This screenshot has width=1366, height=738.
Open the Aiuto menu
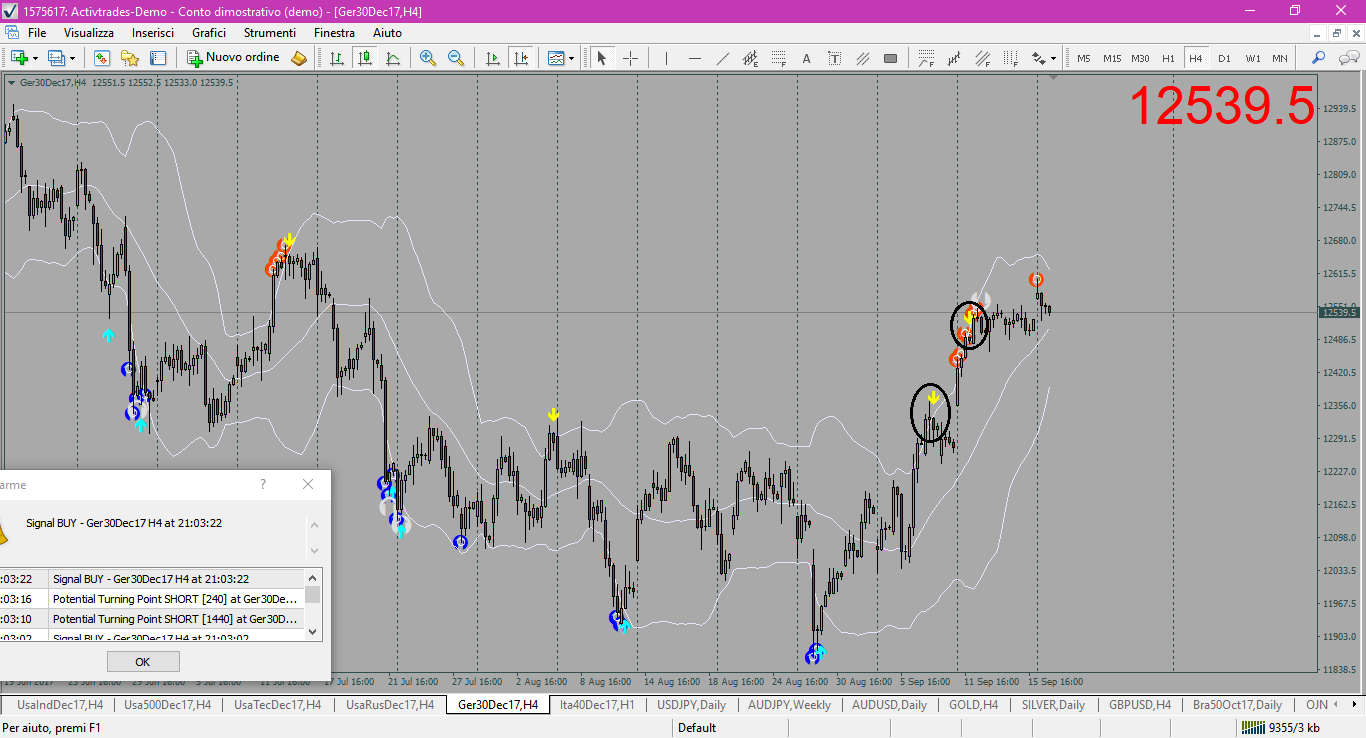point(387,32)
